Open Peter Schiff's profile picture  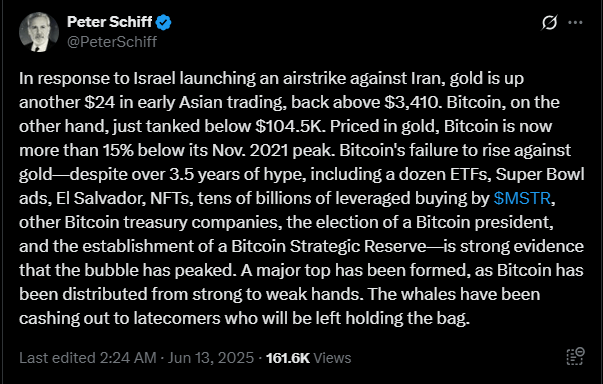pos(39,32)
